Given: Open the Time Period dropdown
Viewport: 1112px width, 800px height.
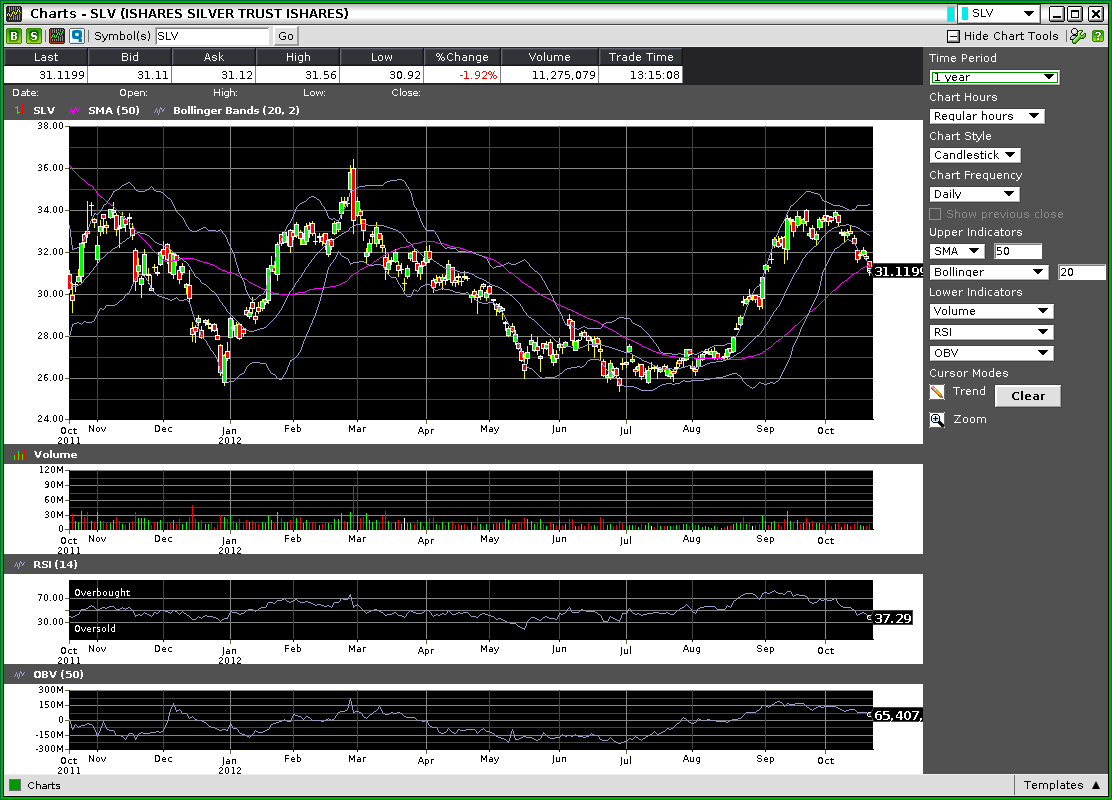Looking at the screenshot, I should click(x=994, y=77).
